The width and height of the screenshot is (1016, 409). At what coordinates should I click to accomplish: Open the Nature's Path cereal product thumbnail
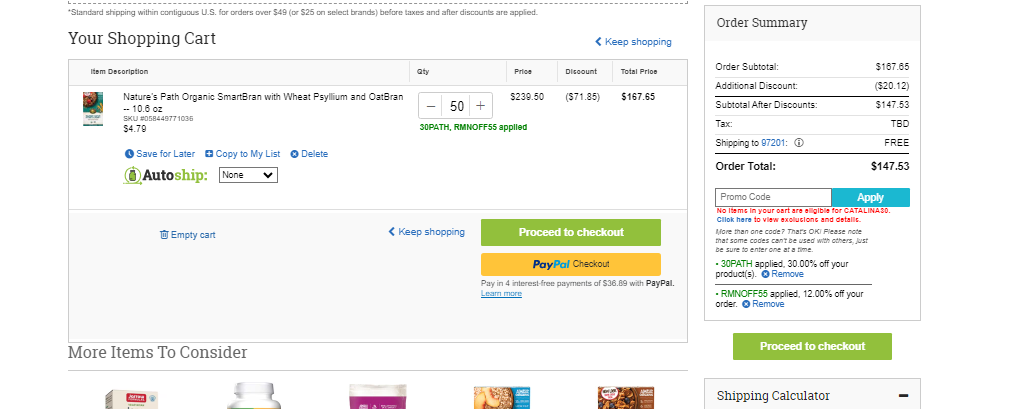click(x=93, y=109)
